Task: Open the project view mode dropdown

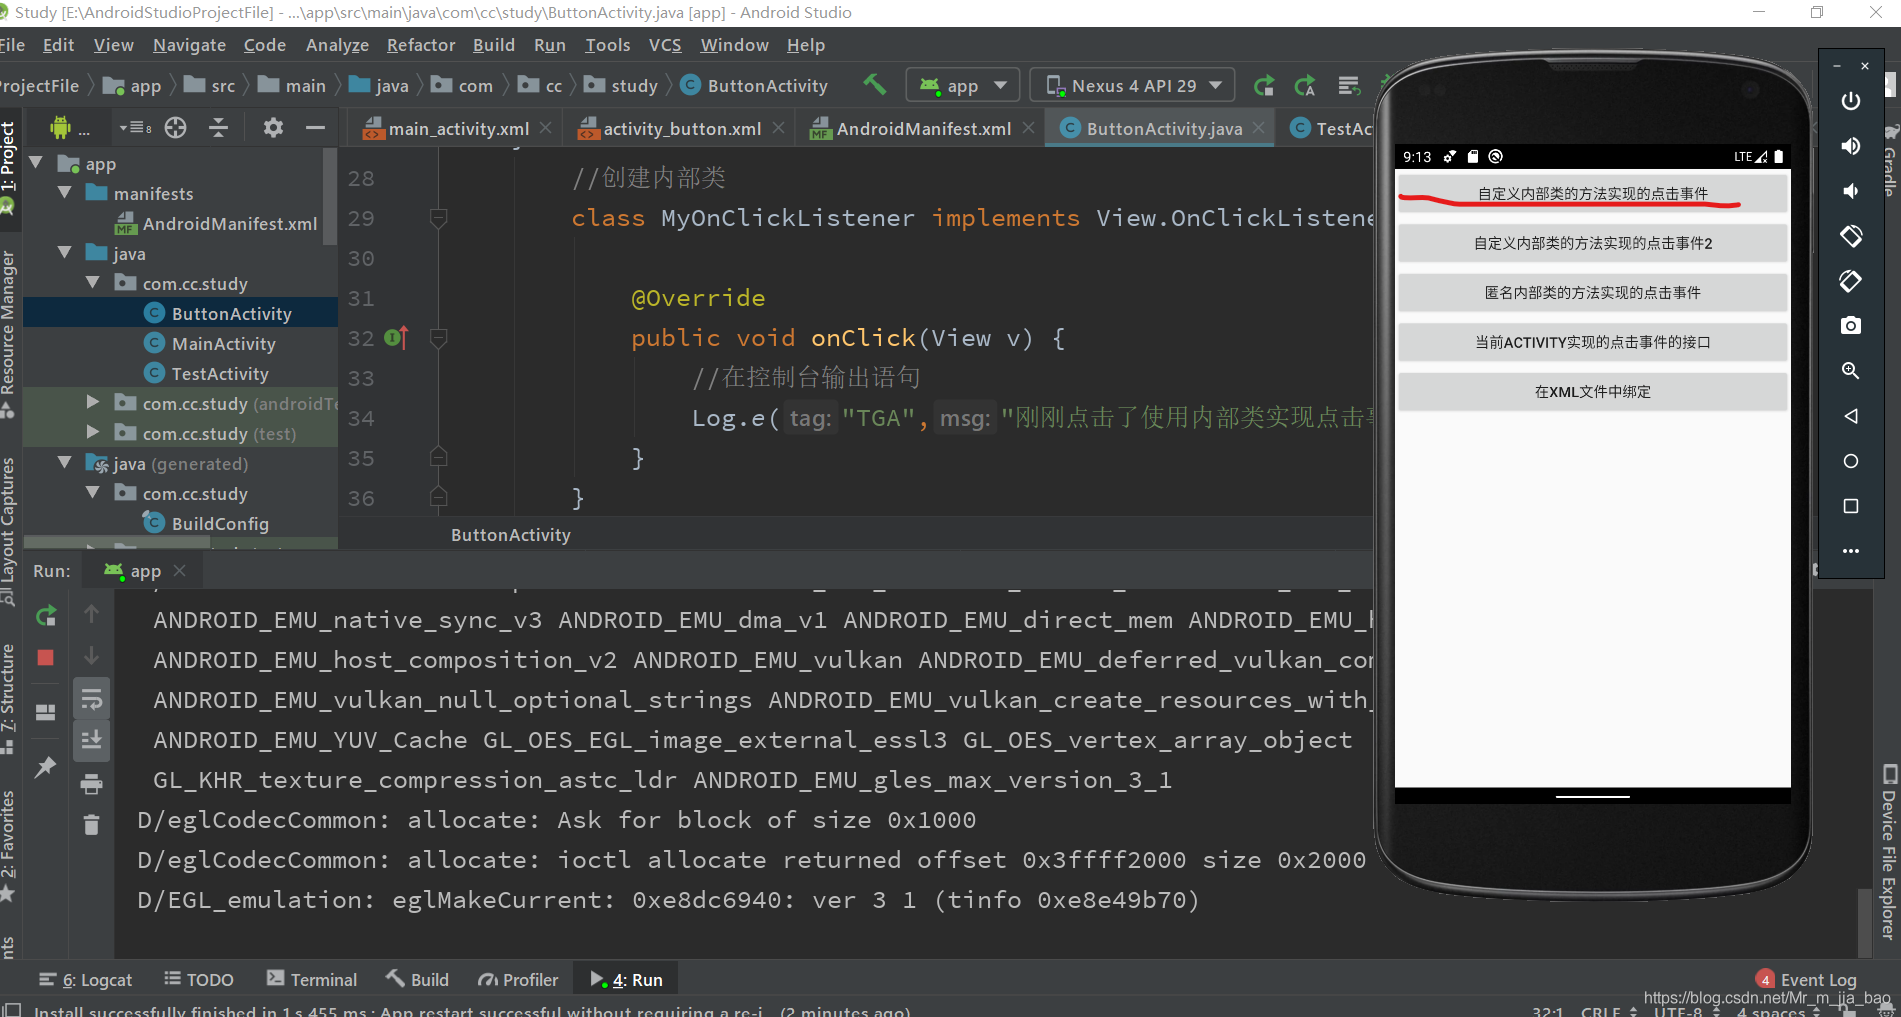Action: pos(135,128)
